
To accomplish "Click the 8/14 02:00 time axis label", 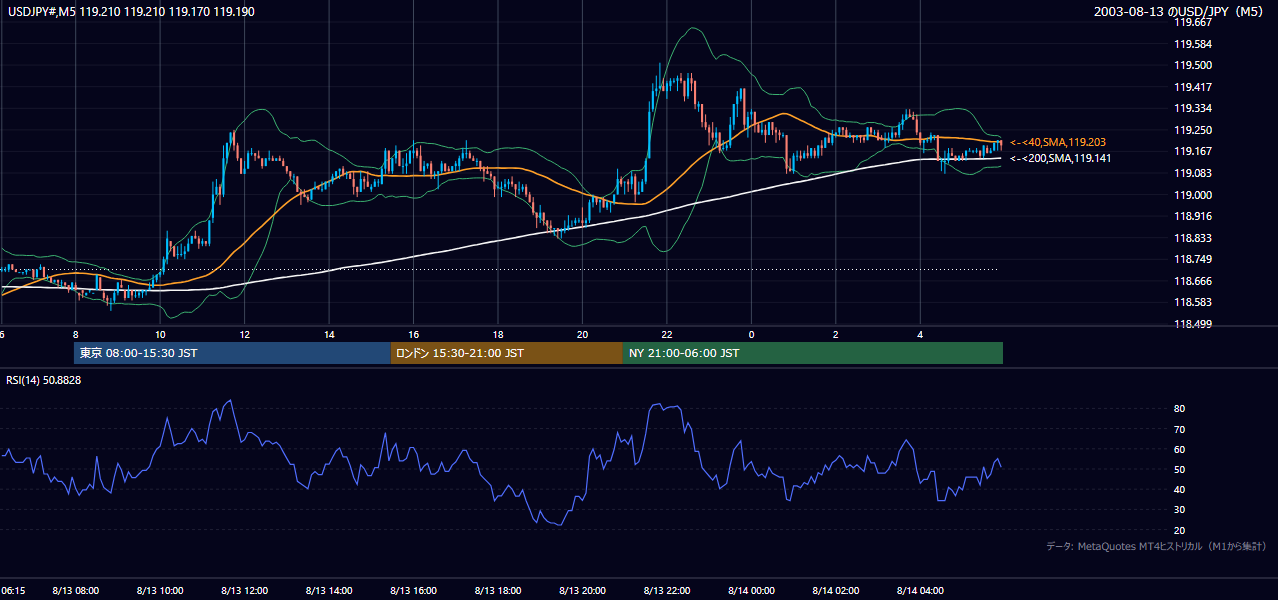I will tap(836, 591).
